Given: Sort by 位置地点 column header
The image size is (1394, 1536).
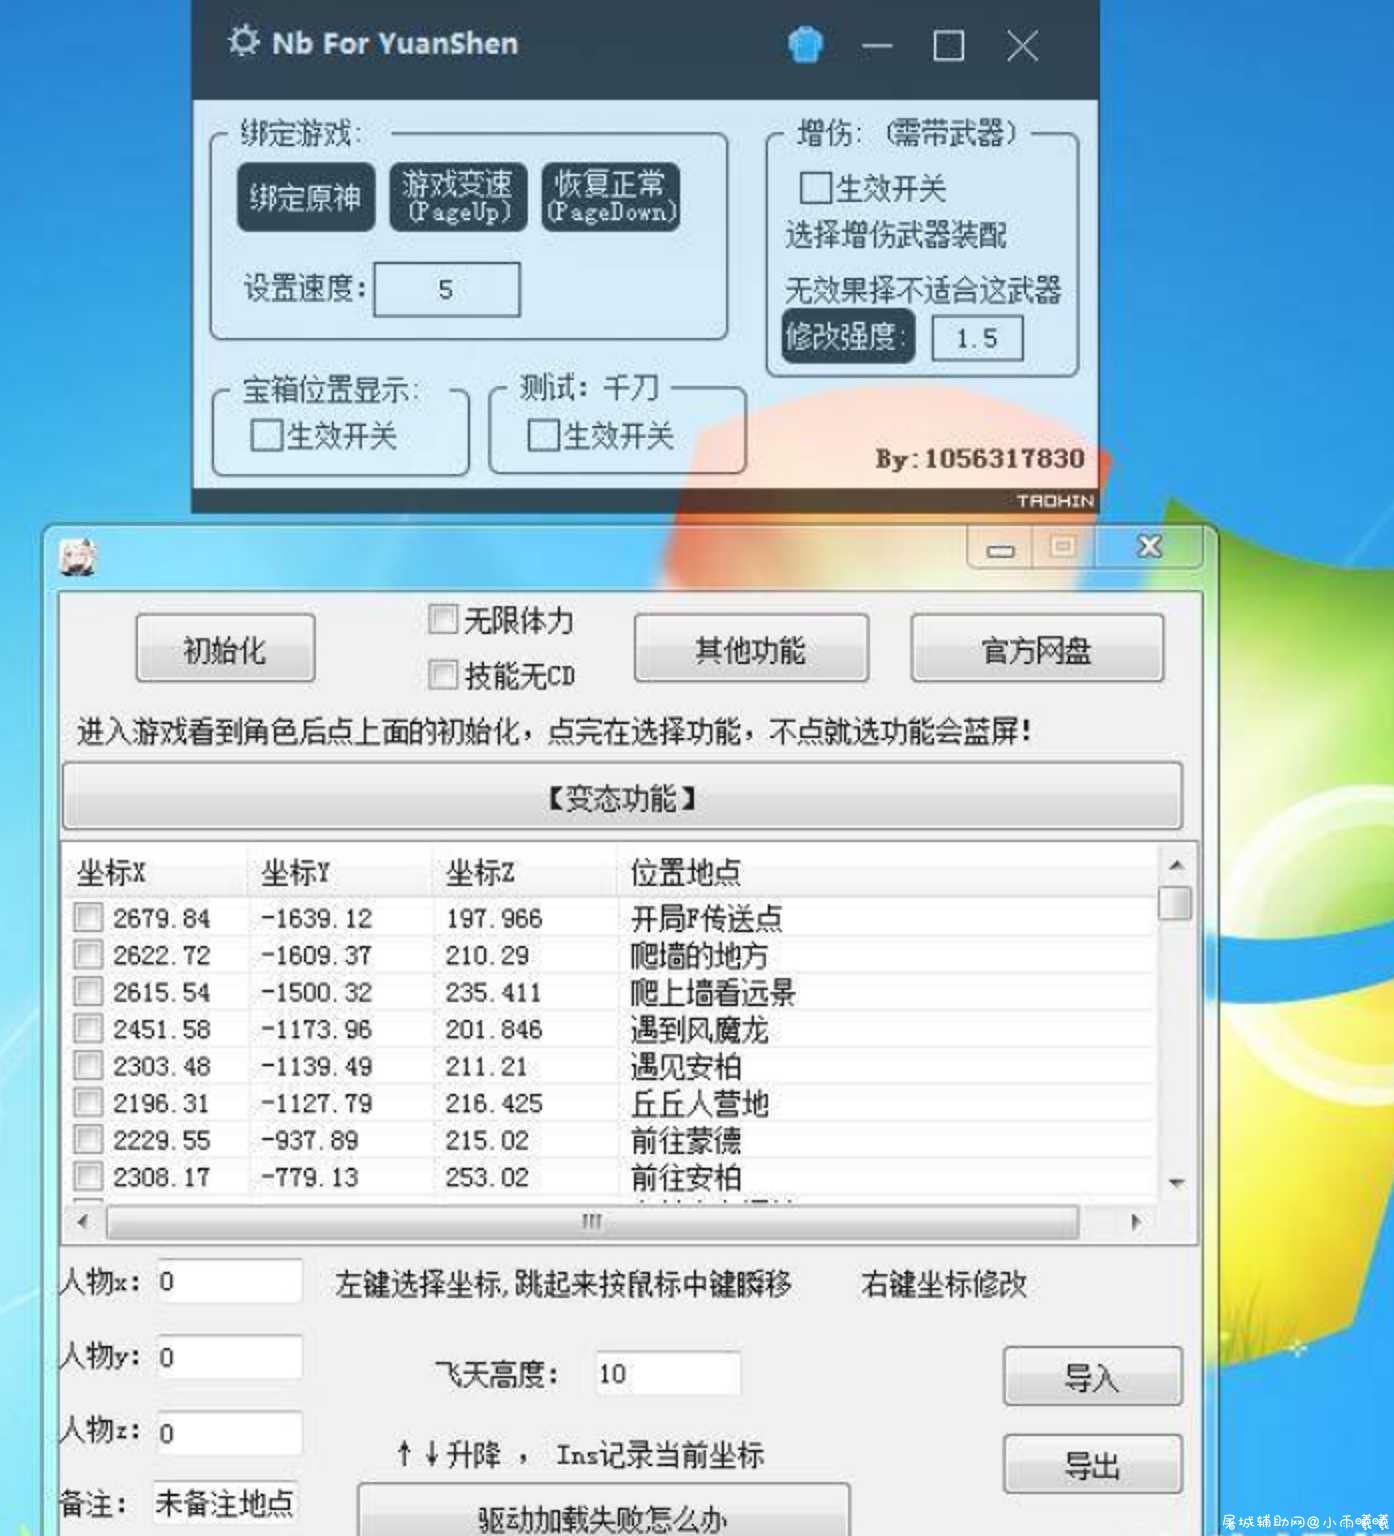Looking at the screenshot, I should click(x=887, y=872).
